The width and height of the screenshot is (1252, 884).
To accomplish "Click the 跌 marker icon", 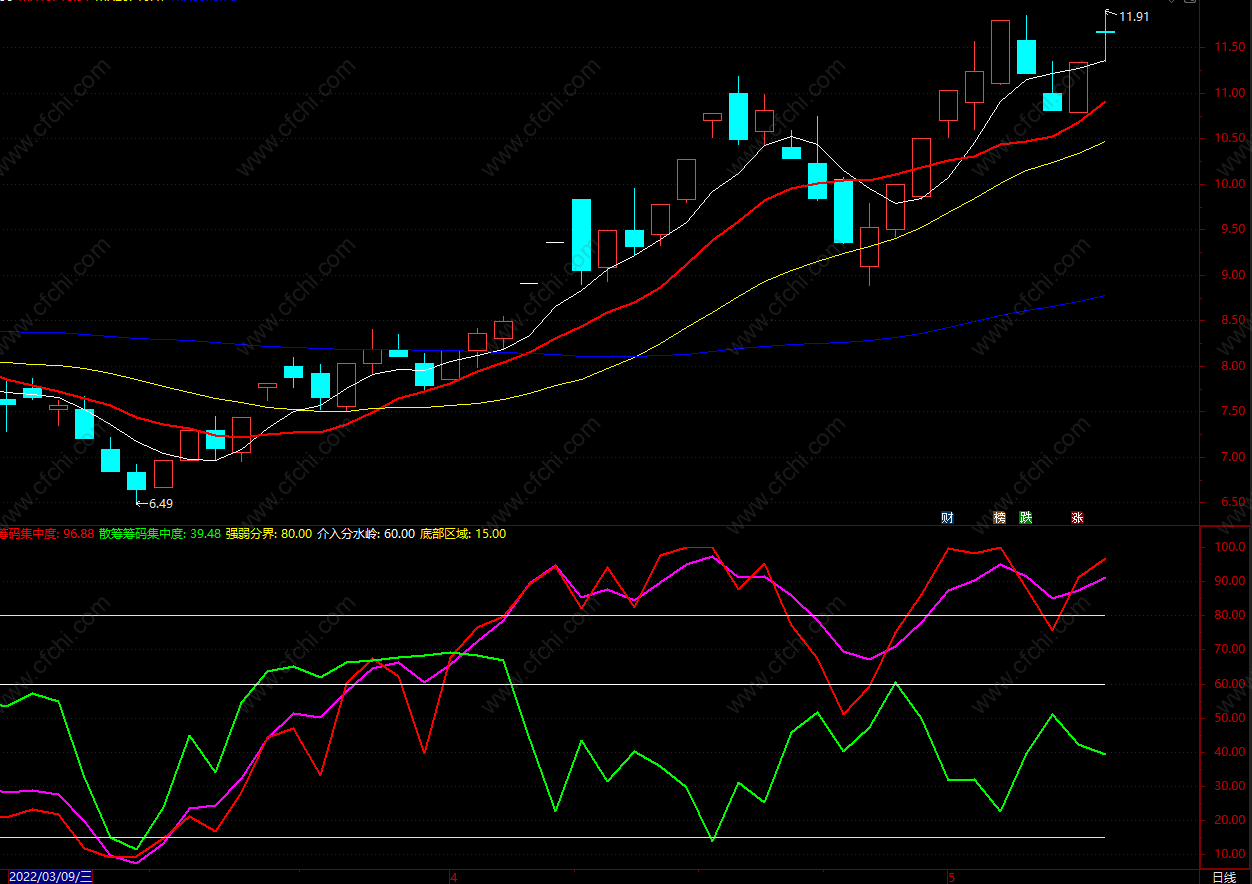I will pos(1025,517).
